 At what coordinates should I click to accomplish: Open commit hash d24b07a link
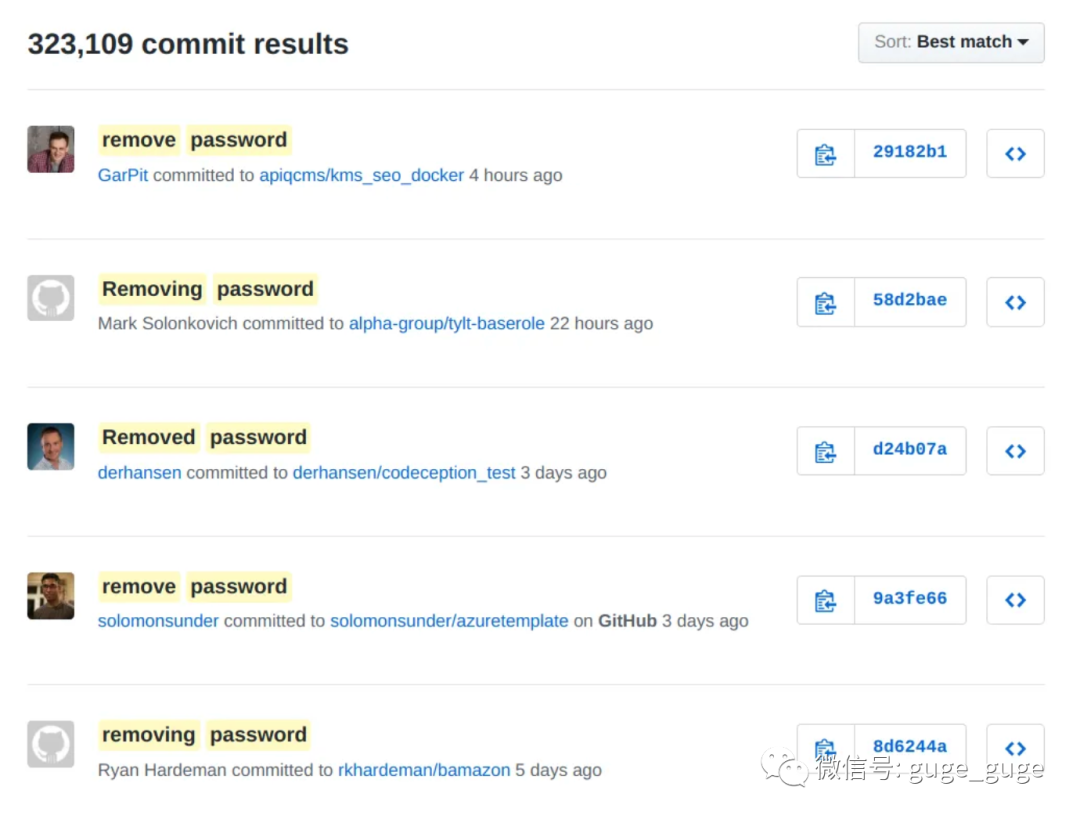910,450
